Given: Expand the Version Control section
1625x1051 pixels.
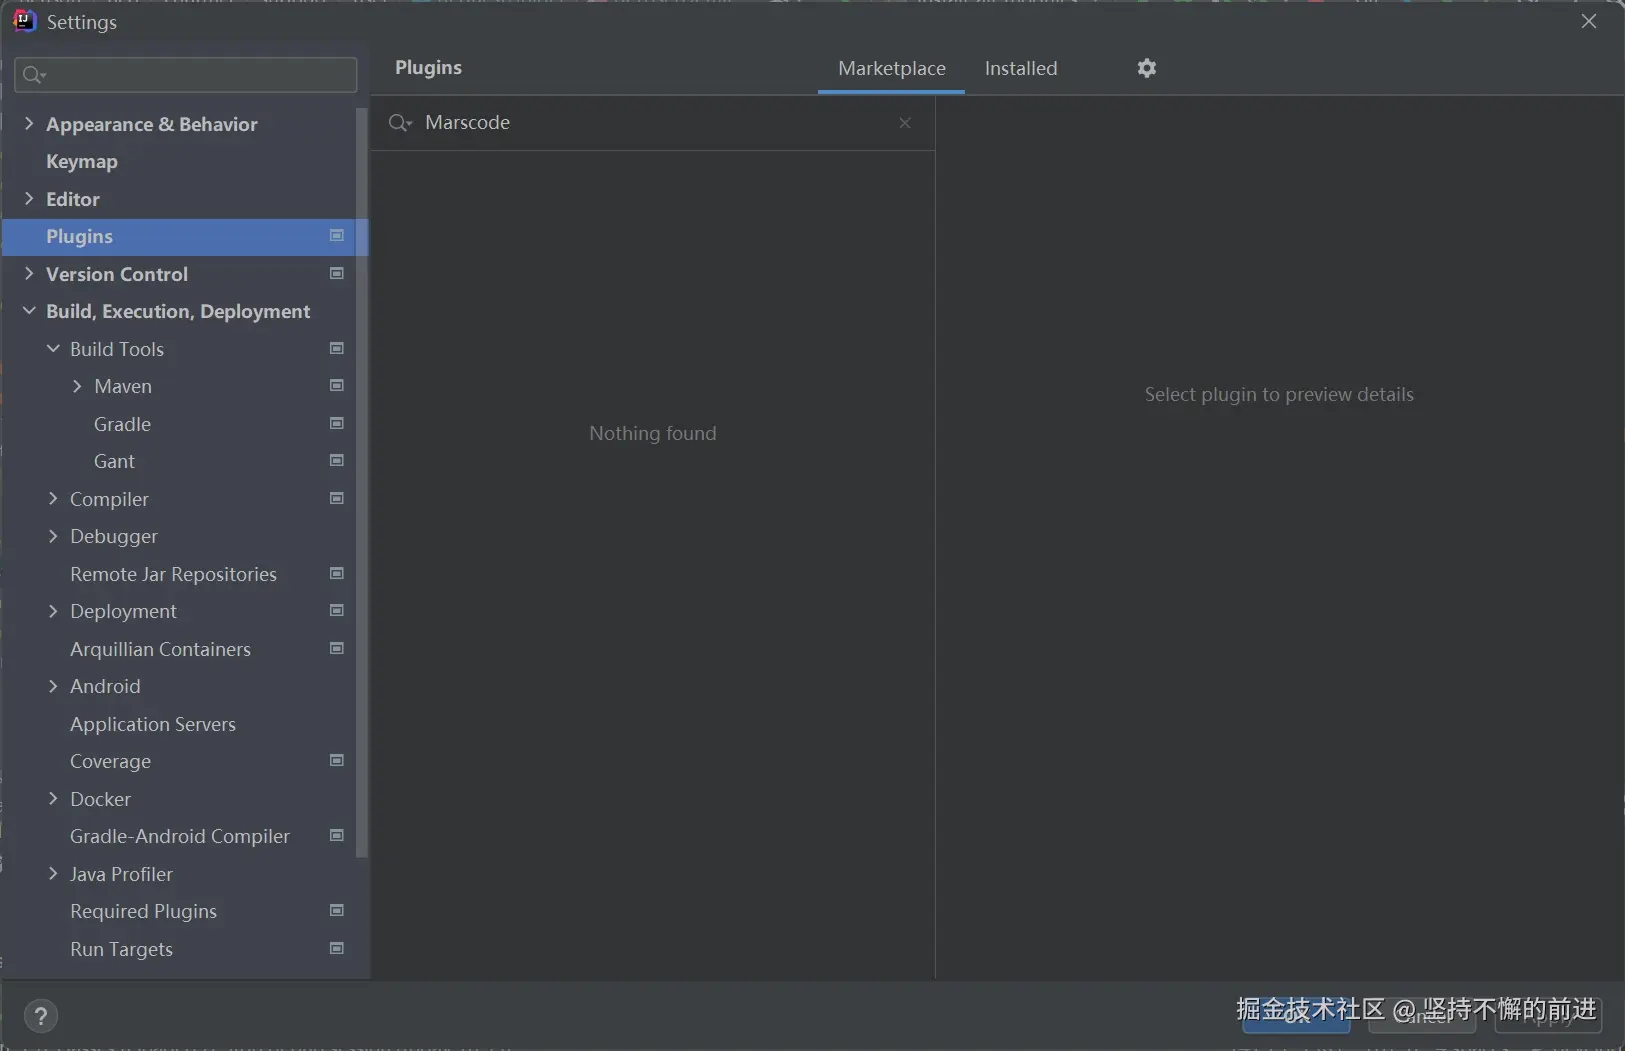Looking at the screenshot, I should tap(29, 274).
